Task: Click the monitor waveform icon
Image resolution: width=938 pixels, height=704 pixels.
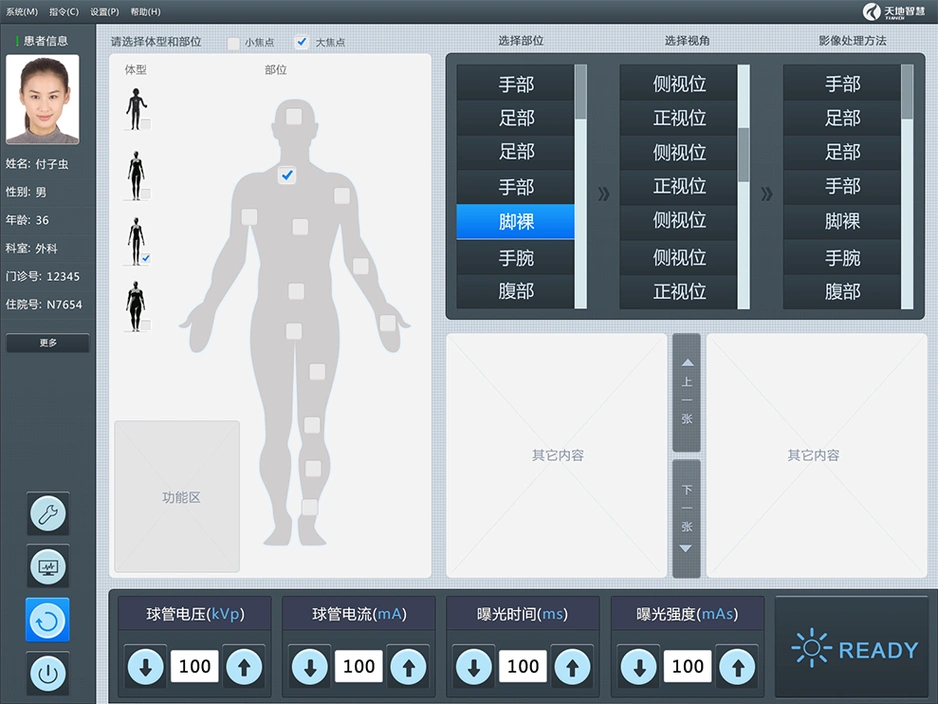Action: tap(48, 567)
